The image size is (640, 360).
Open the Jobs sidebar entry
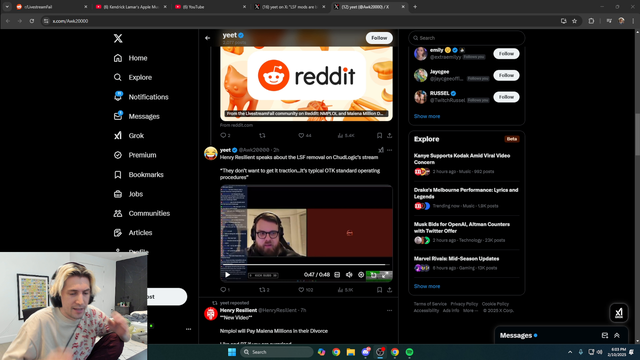point(128,194)
